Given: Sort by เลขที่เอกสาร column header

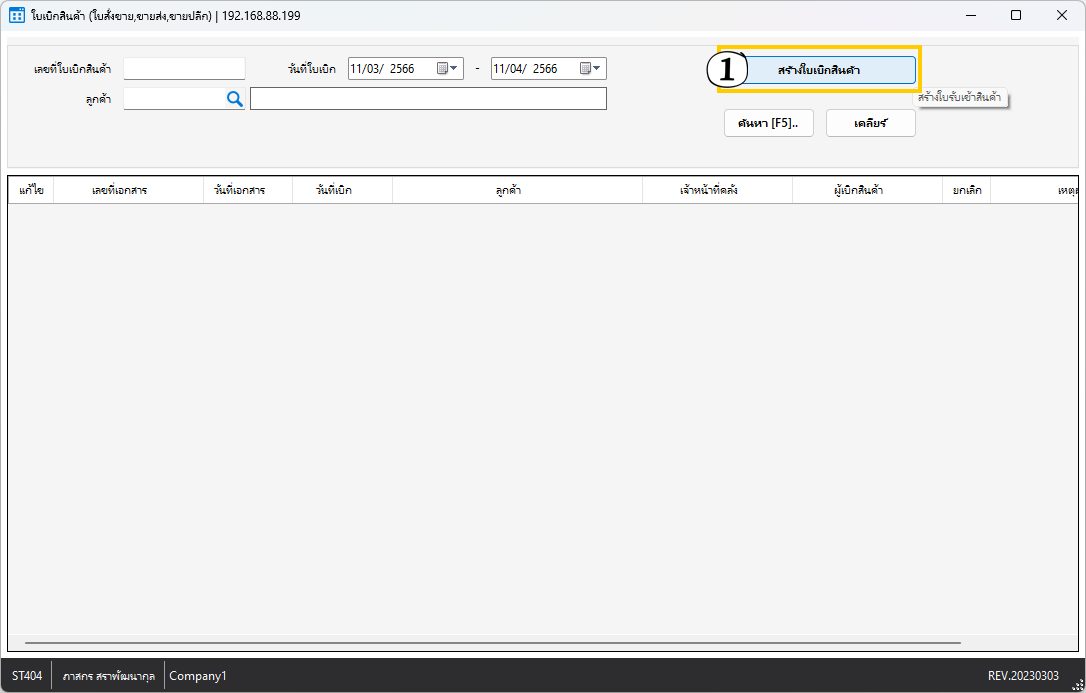Looking at the screenshot, I should coord(119,190).
